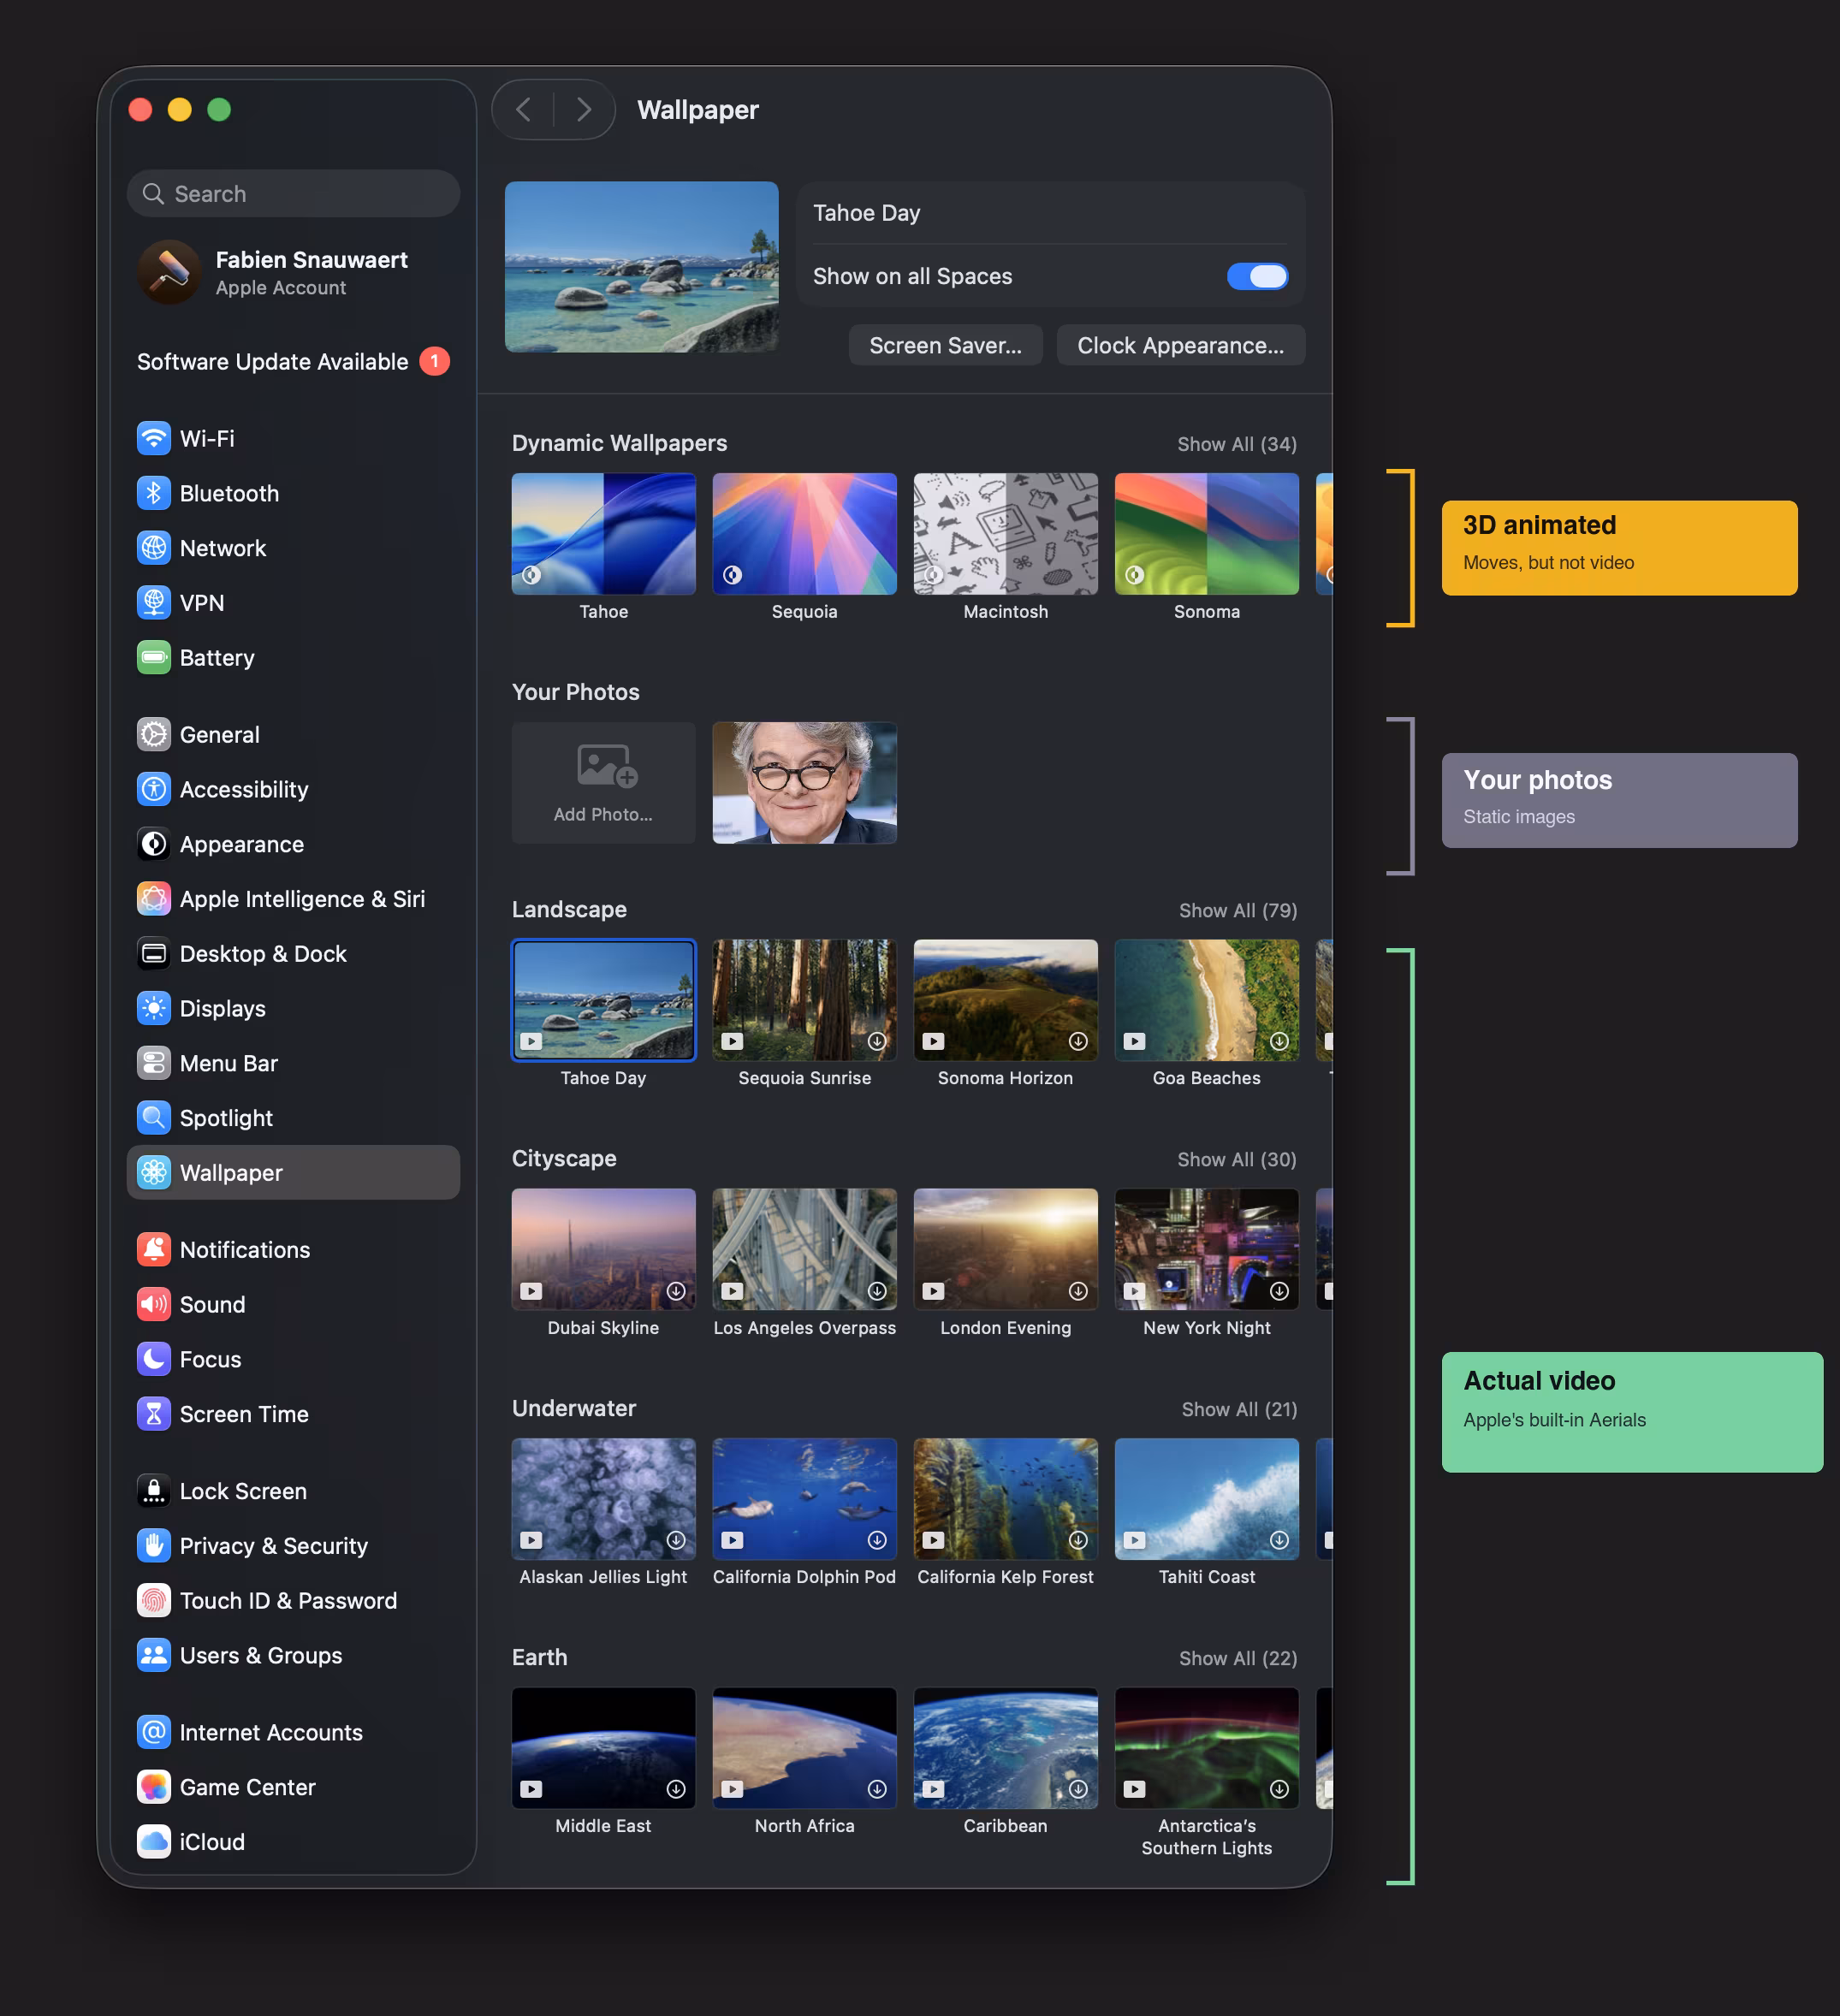1840x2016 pixels.
Task: Go forward with the right chevron
Action: [584, 110]
